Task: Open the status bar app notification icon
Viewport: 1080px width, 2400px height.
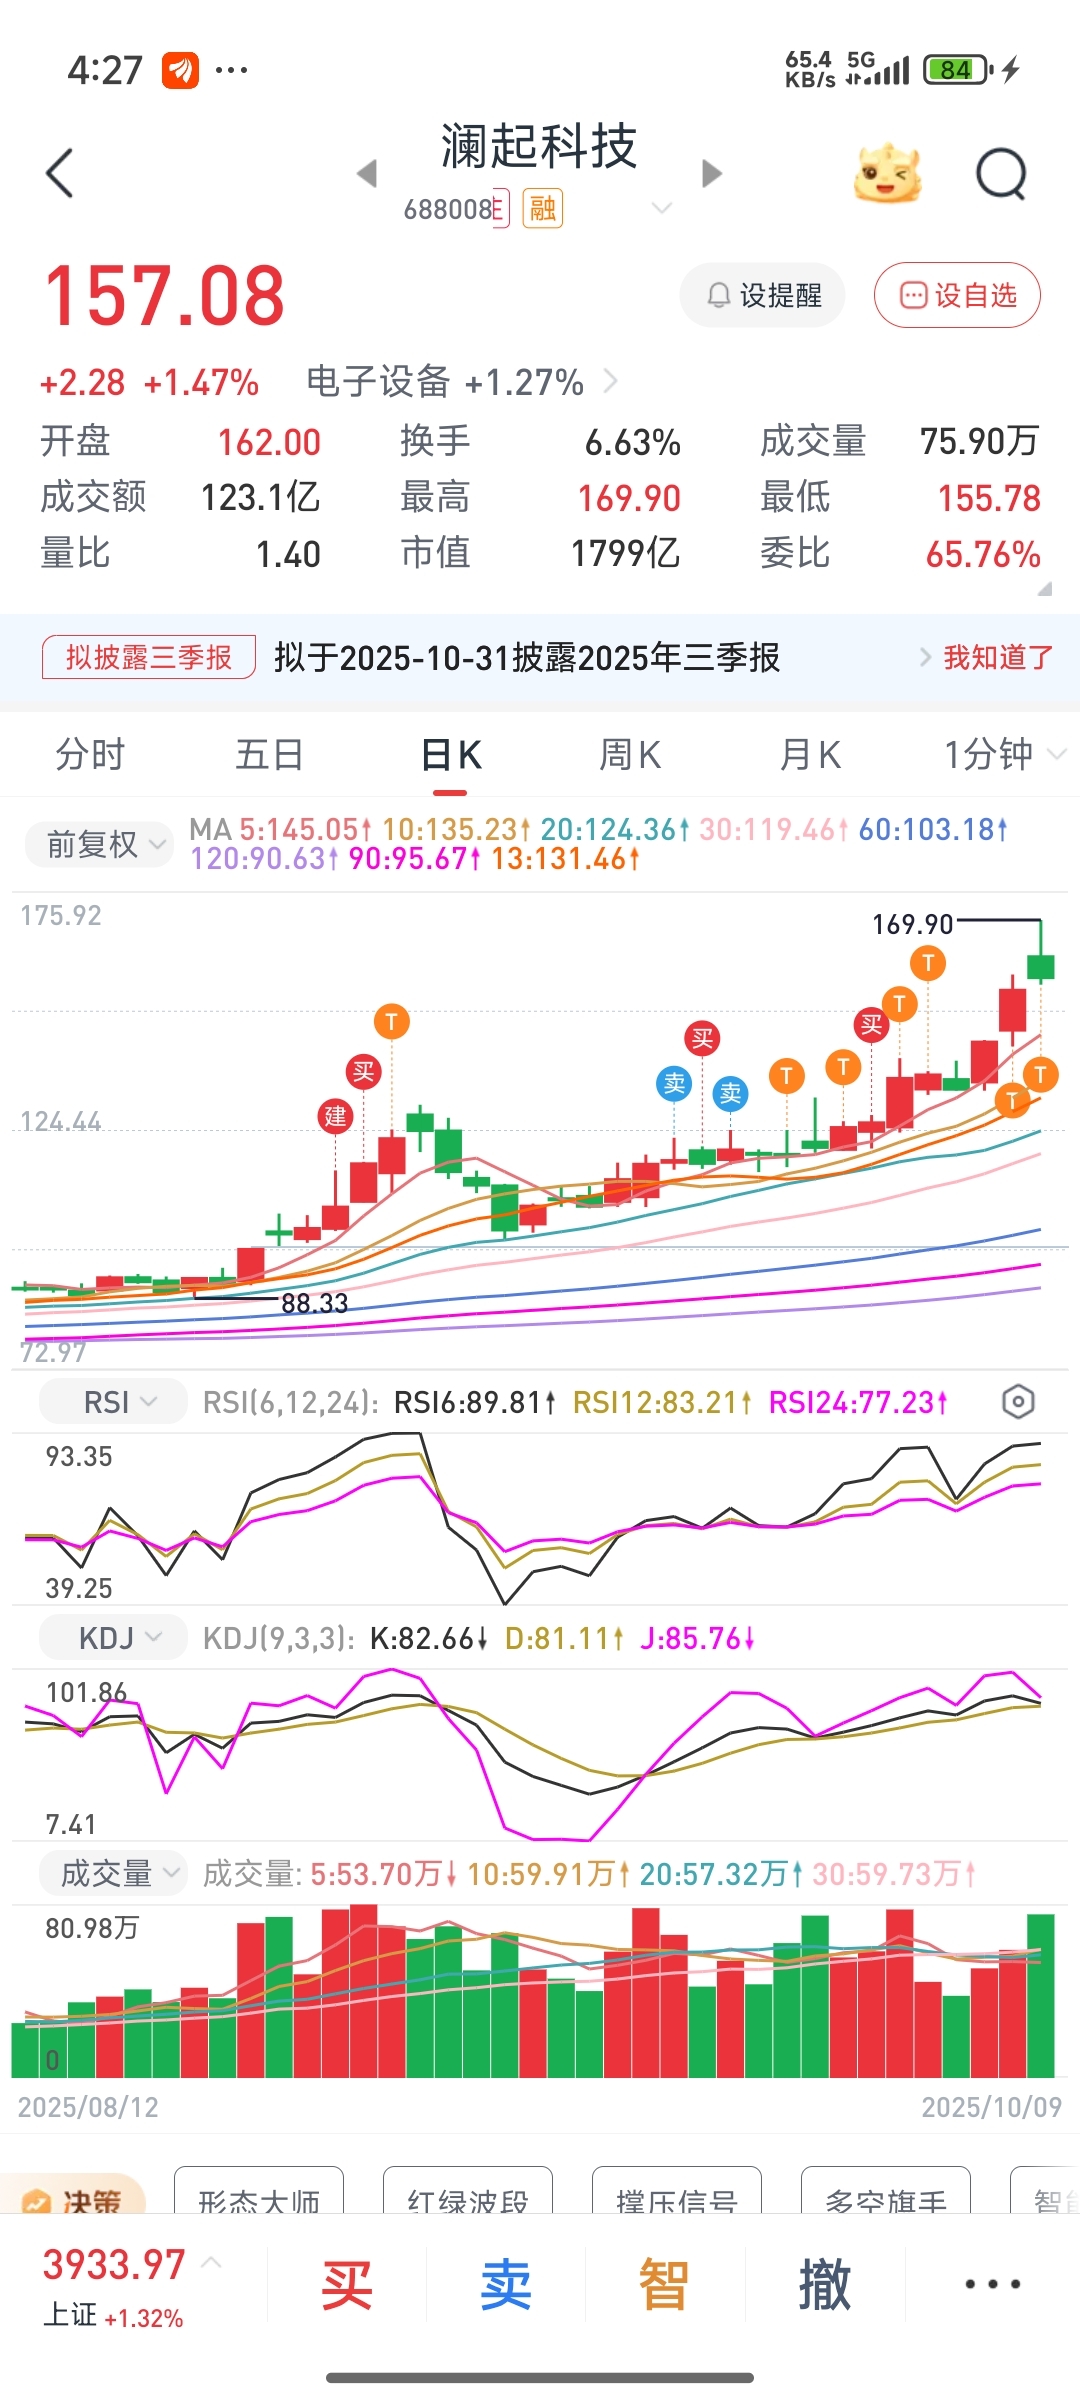Action: pos(180,70)
